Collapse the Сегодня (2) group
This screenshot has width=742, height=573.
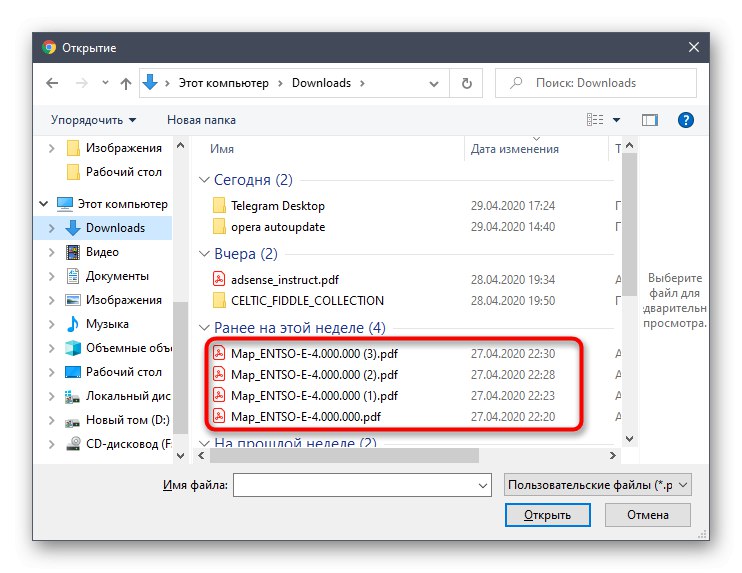[x=204, y=180]
